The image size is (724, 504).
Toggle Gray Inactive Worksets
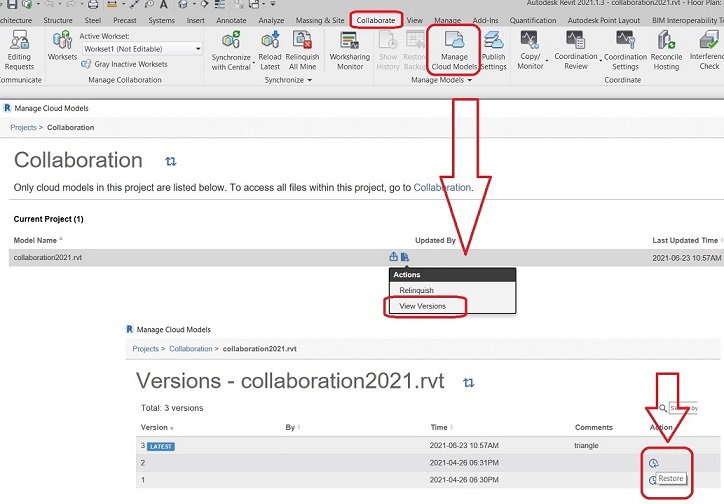pos(125,64)
